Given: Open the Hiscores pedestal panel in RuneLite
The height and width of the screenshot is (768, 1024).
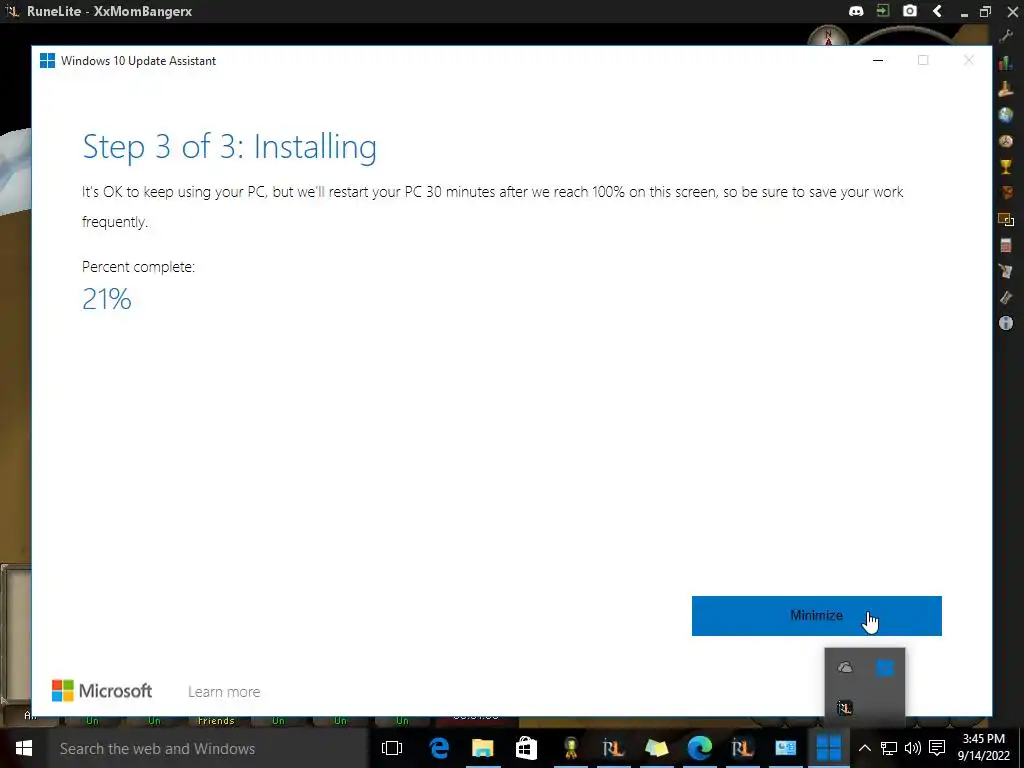Looking at the screenshot, I should tap(1006, 88).
